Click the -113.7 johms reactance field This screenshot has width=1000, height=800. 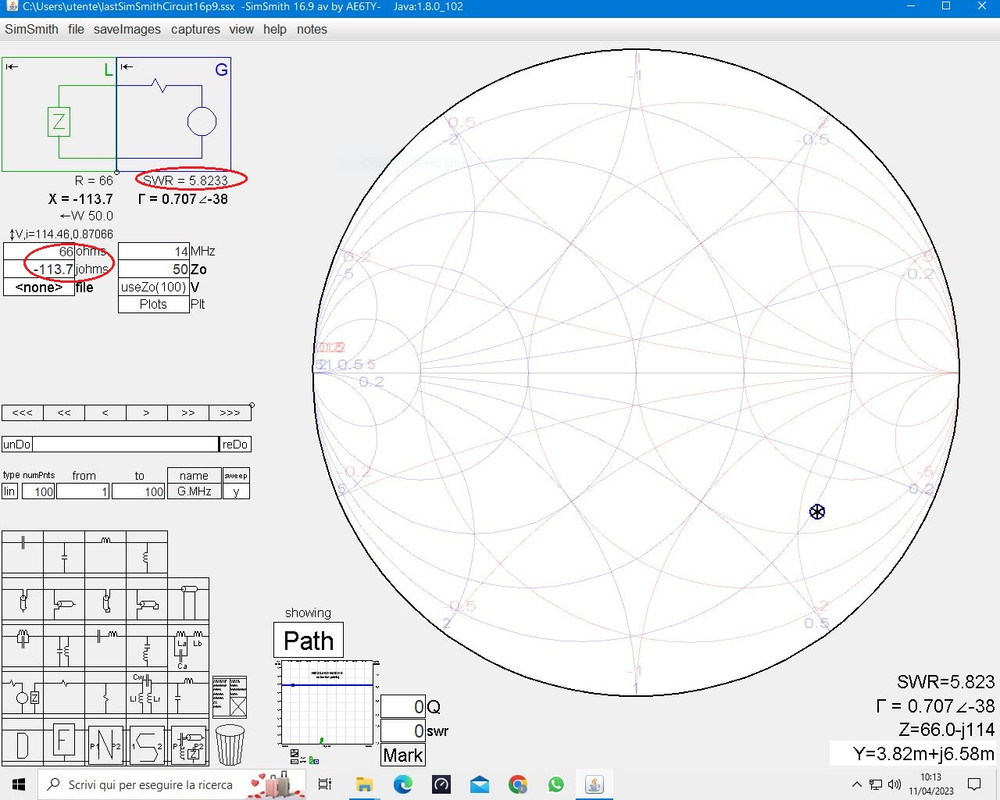pos(39,269)
